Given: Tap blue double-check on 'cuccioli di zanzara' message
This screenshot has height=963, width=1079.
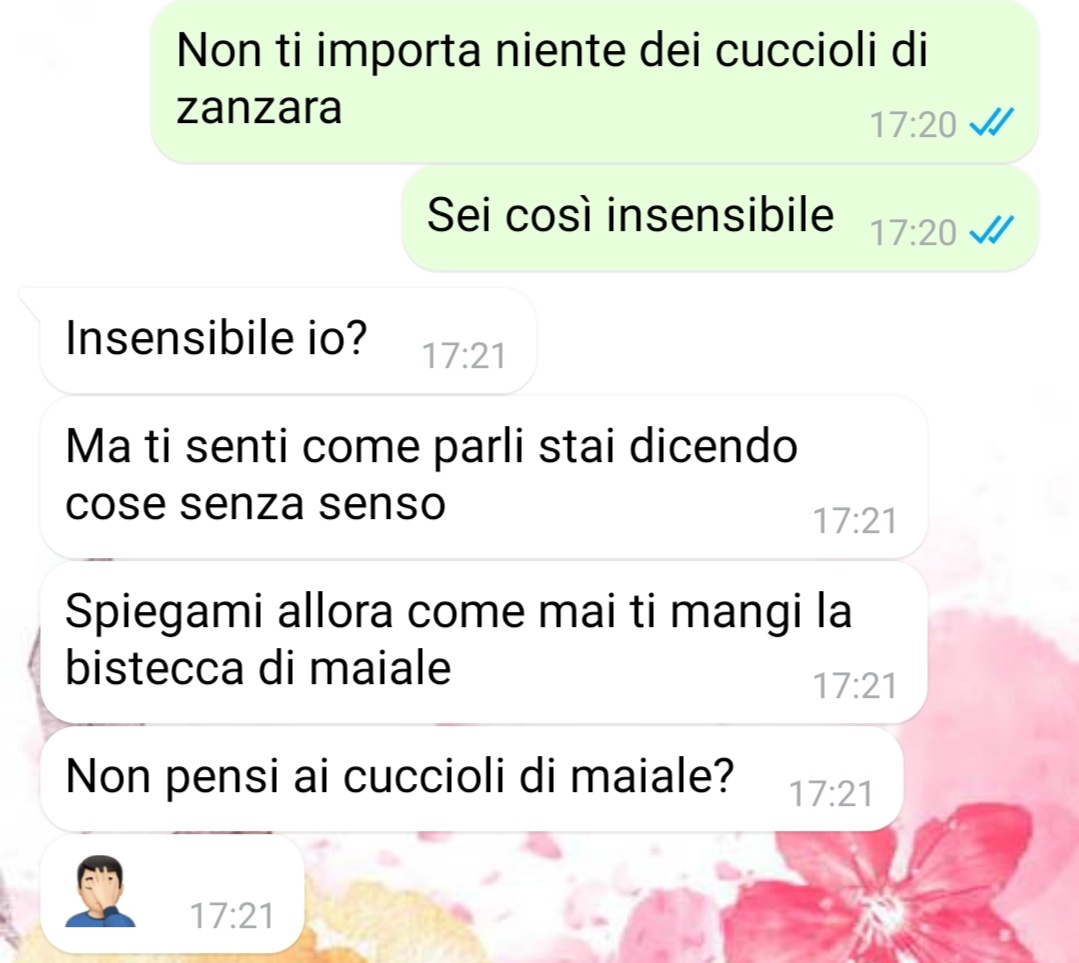Looking at the screenshot, I should (x=991, y=123).
